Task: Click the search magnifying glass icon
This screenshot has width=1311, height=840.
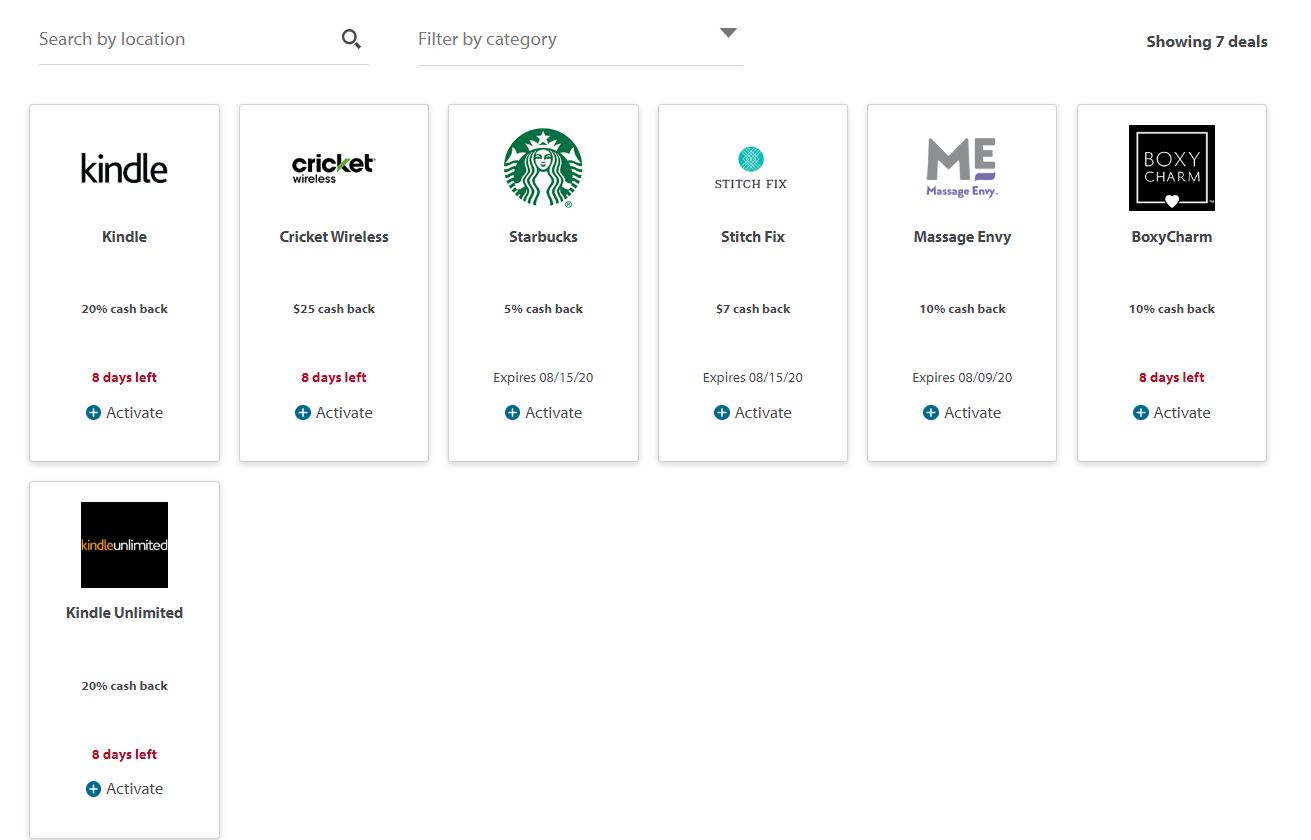Action: [351, 39]
